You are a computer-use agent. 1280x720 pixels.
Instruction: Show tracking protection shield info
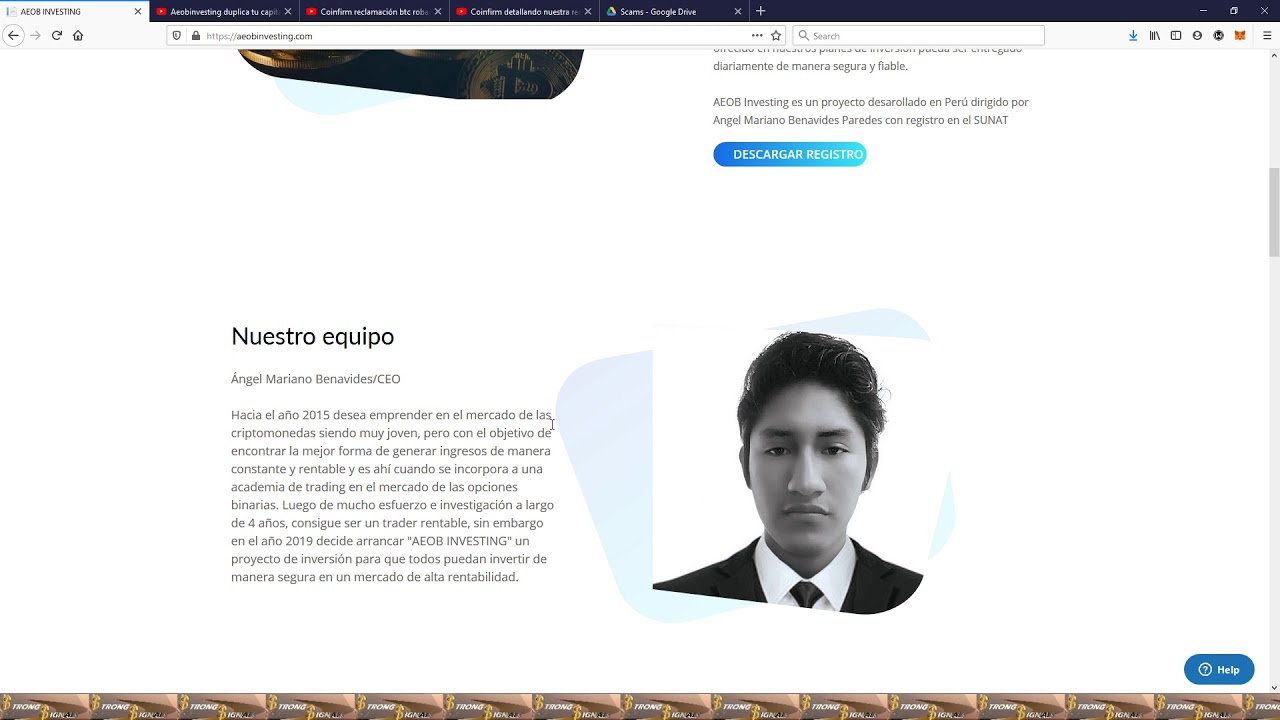[177, 35]
